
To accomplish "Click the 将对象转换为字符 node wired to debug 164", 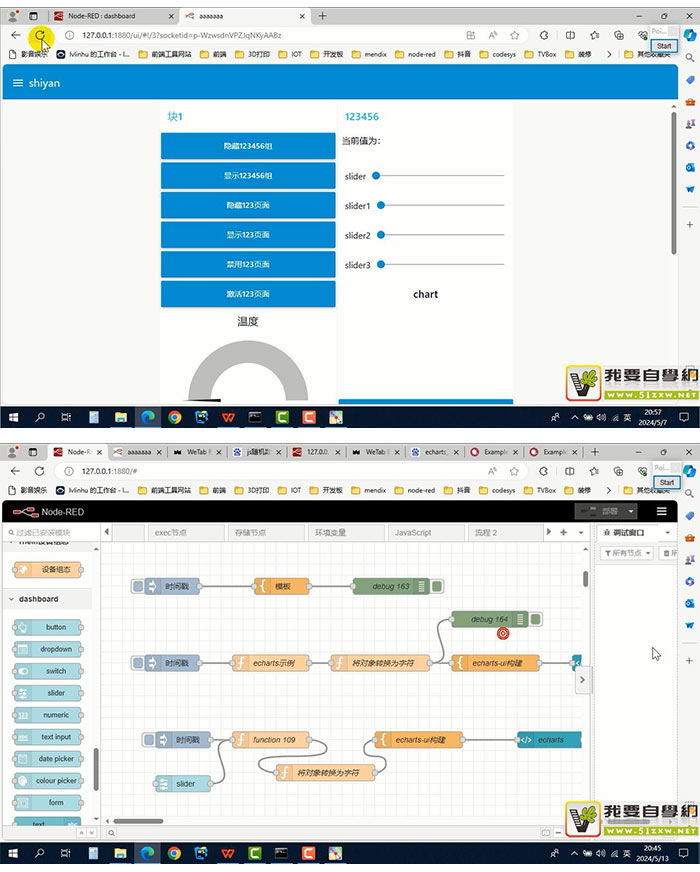I will (x=381, y=663).
